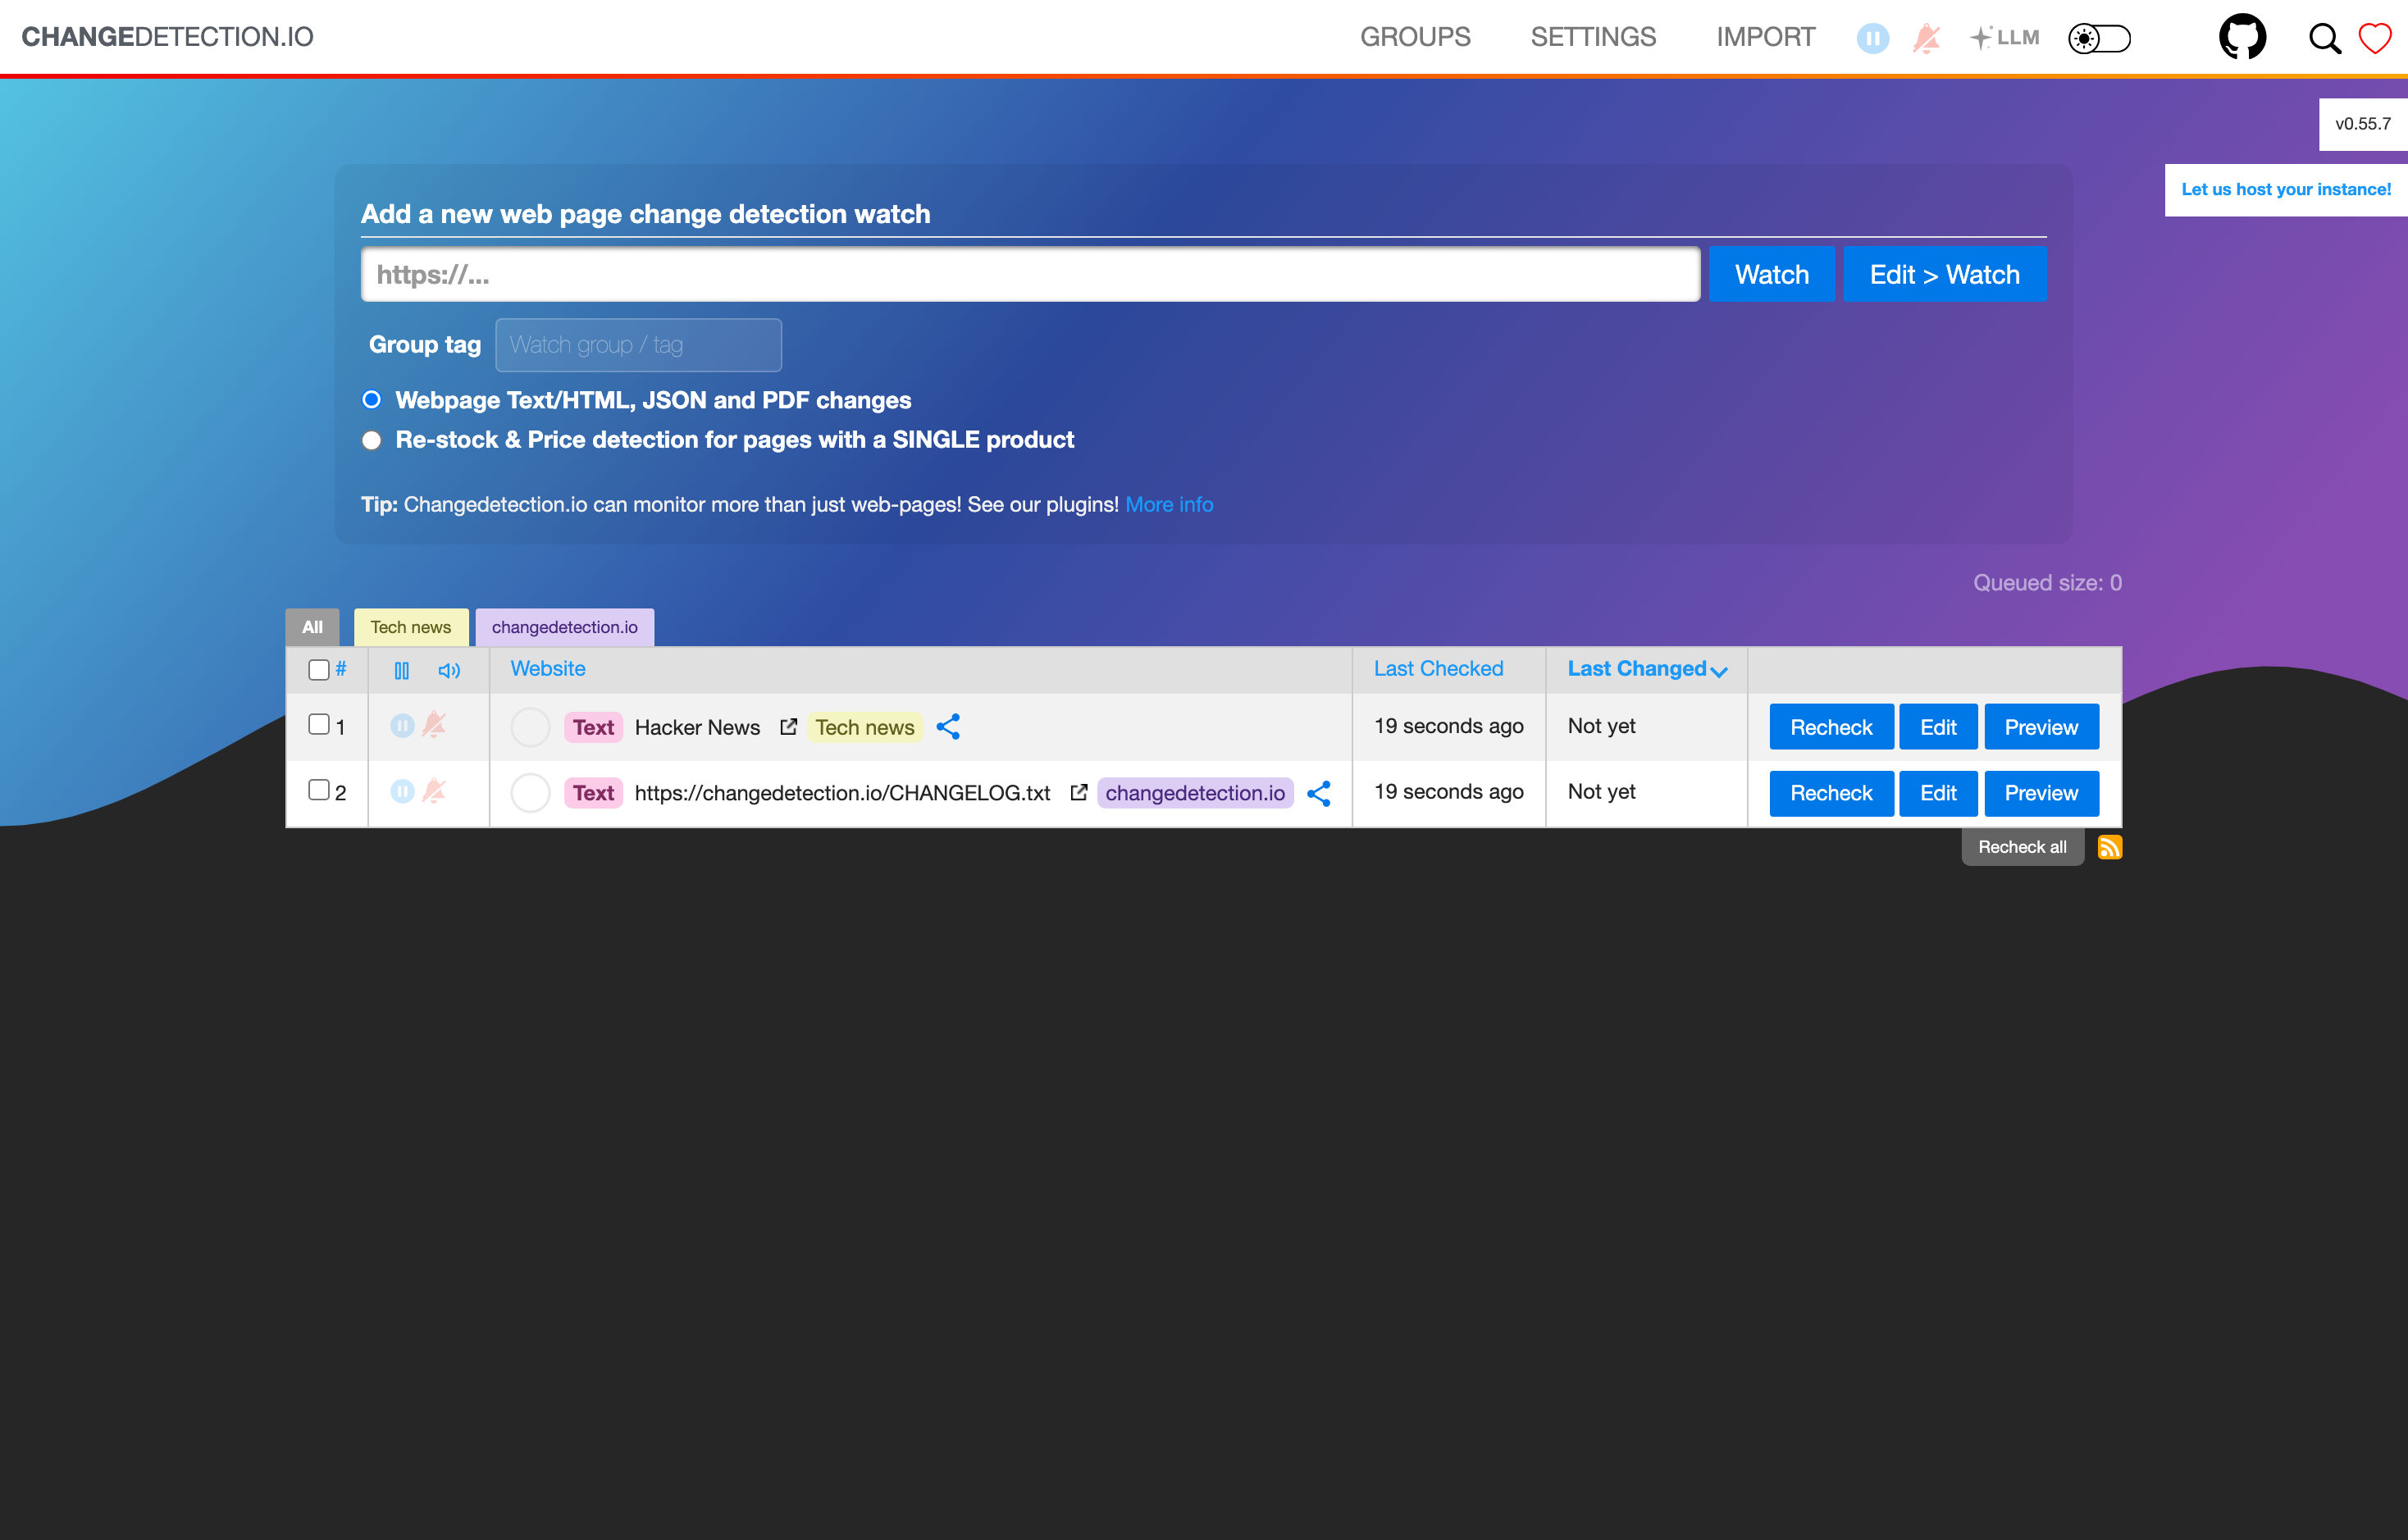Click the CHANGEDETECTION.IO logo
Viewport: 2408px width, 1540px height.
click(167, 37)
